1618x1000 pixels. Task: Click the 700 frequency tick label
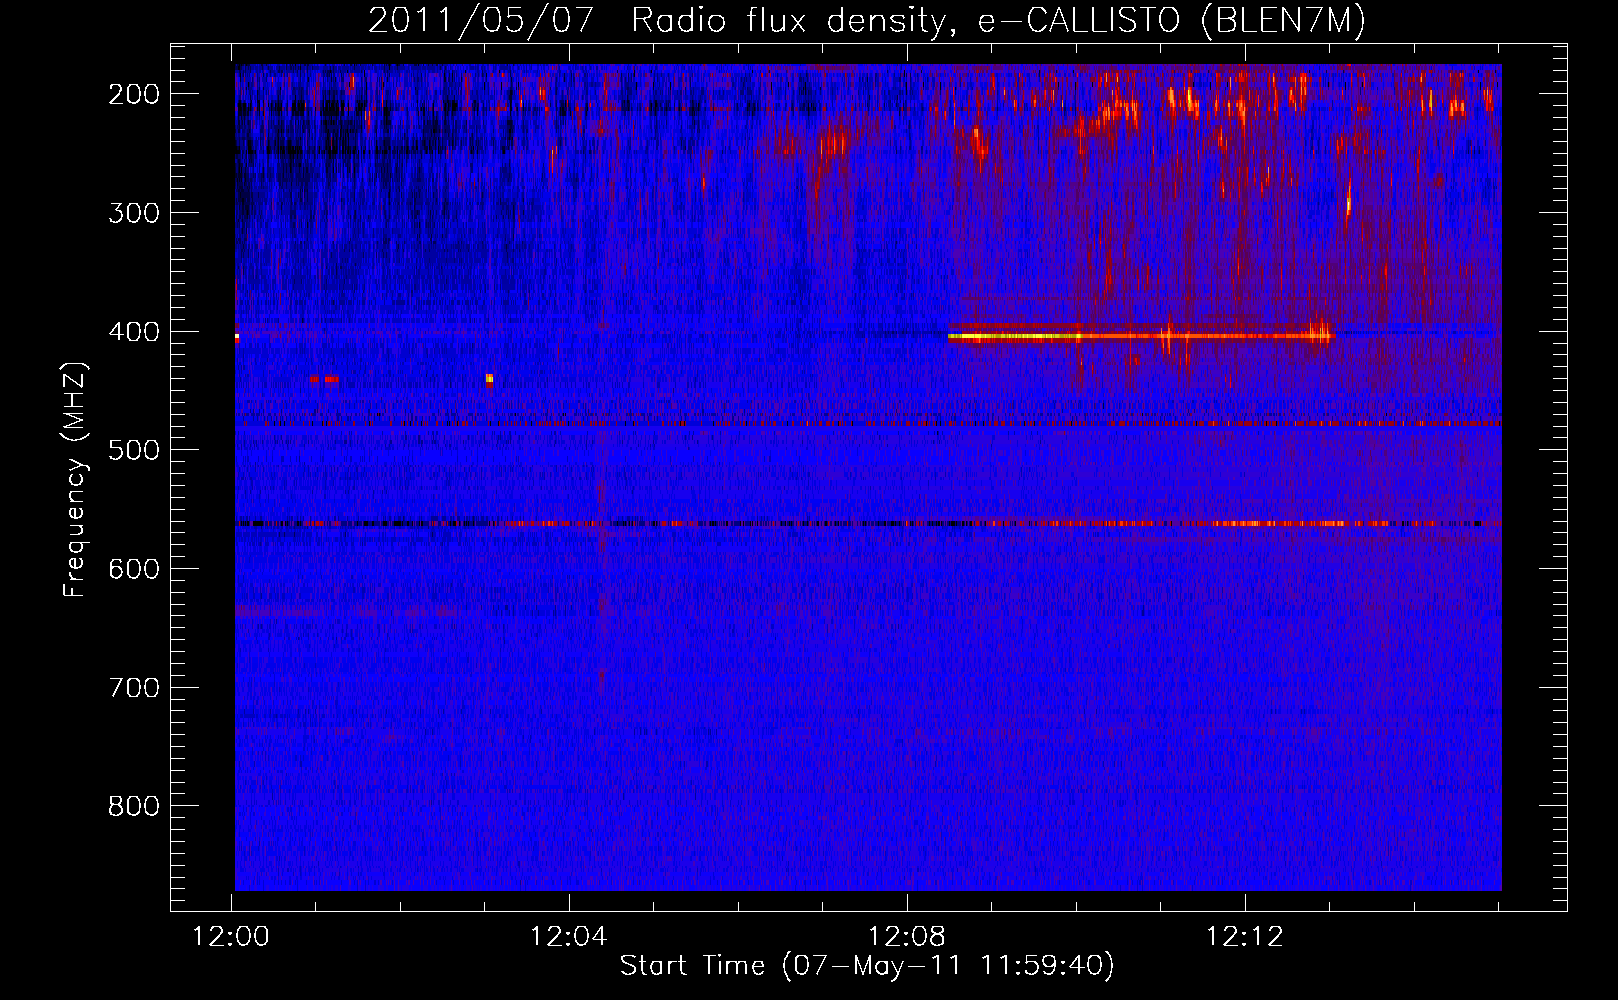[134, 688]
